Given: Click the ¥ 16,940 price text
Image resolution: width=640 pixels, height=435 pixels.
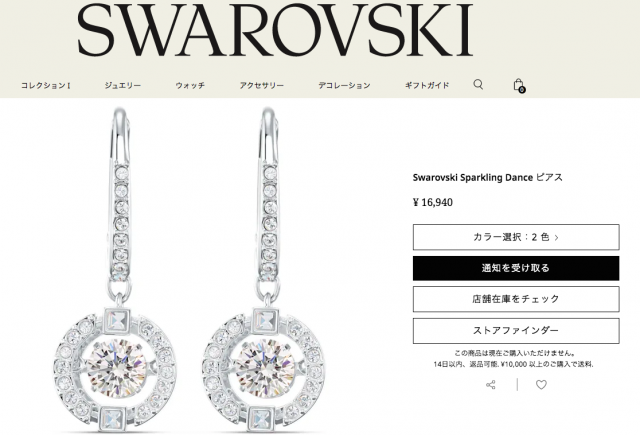Looking at the screenshot, I should 433,202.
